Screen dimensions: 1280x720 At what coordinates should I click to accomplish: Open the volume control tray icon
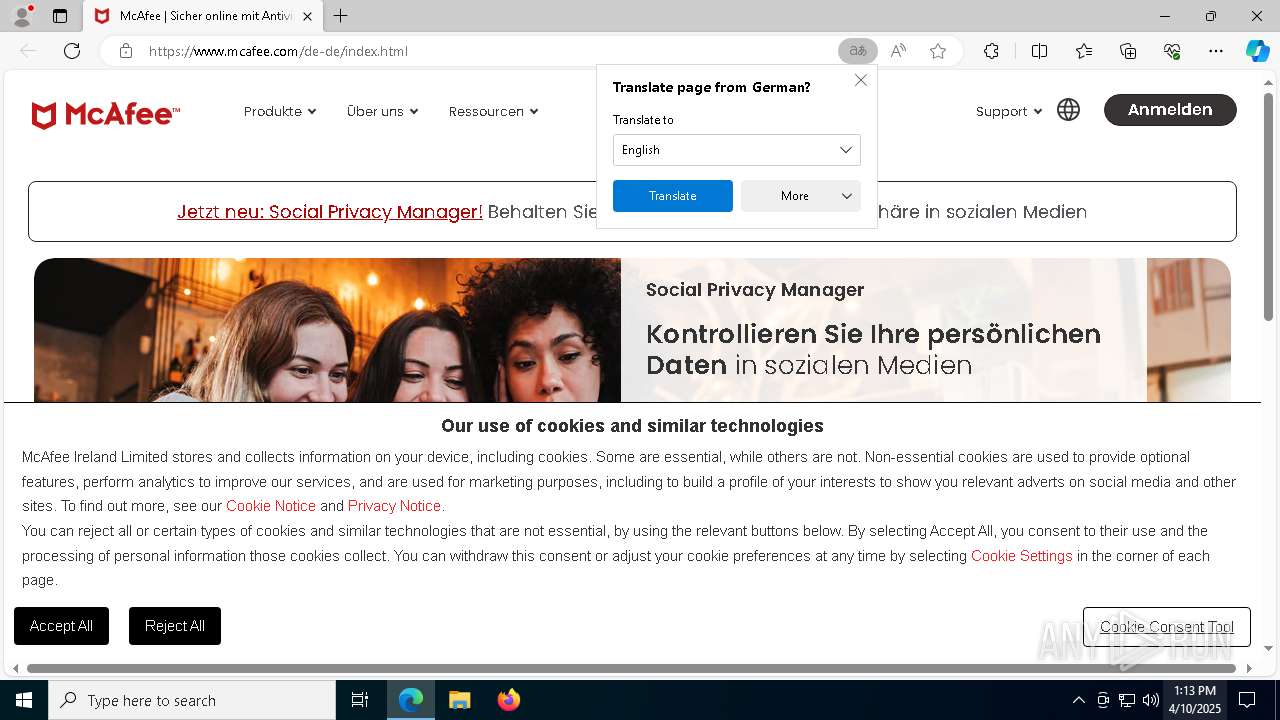[x=1150, y=700]
